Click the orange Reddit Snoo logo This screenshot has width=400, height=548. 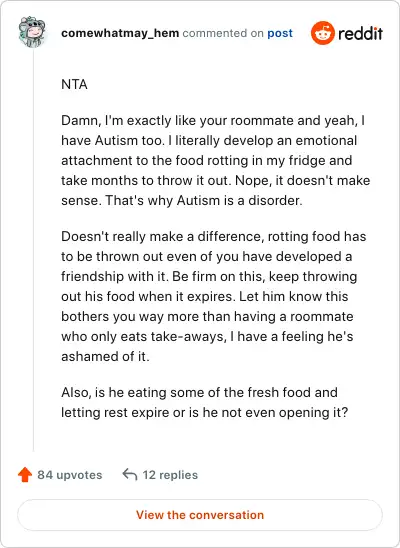tap(322, 33)
